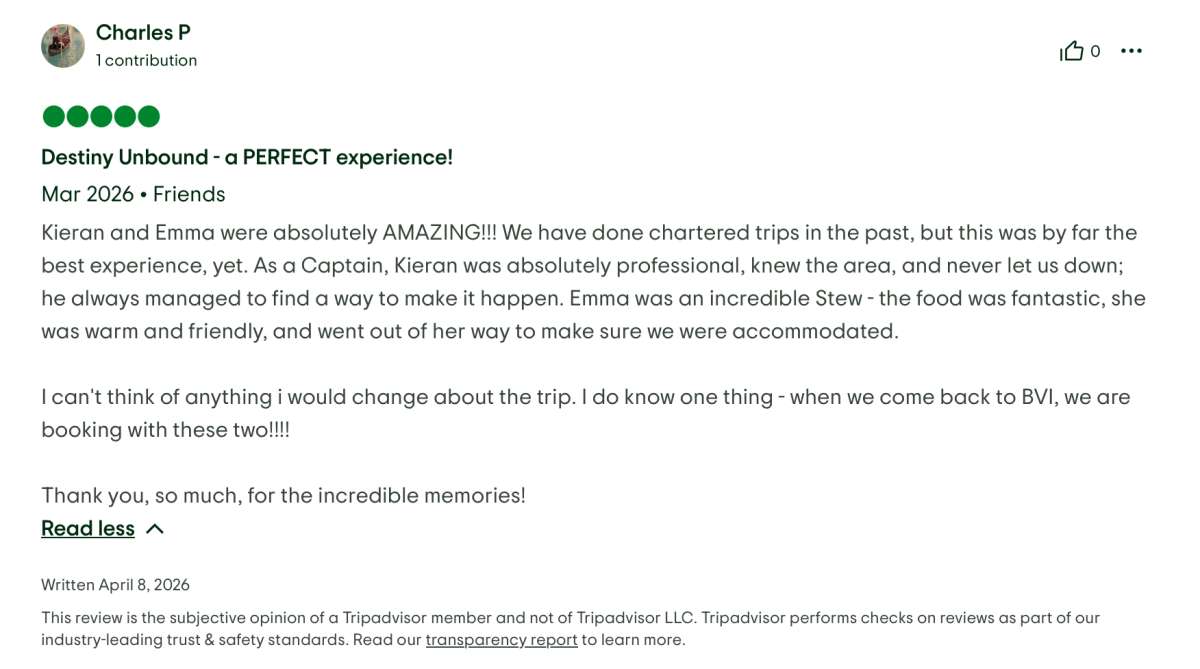Click the "Thank you, so much" line
Viewport: 1200px width, 669px height.
[x=283, y=495]
